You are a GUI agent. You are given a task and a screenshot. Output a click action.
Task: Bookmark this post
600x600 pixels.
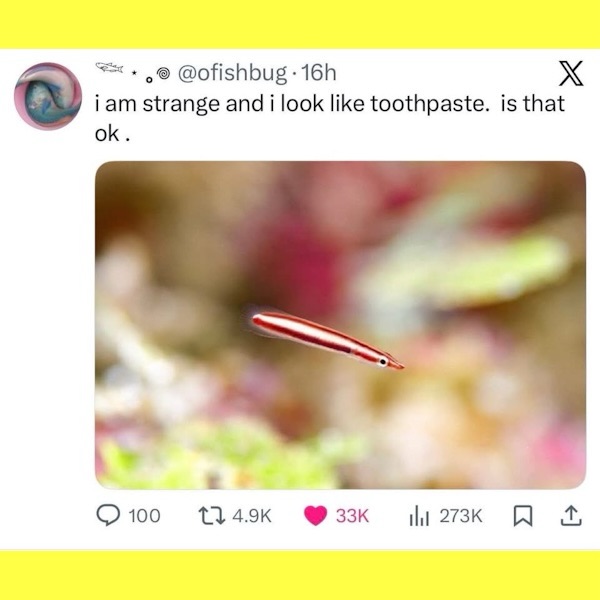point(523,516)
